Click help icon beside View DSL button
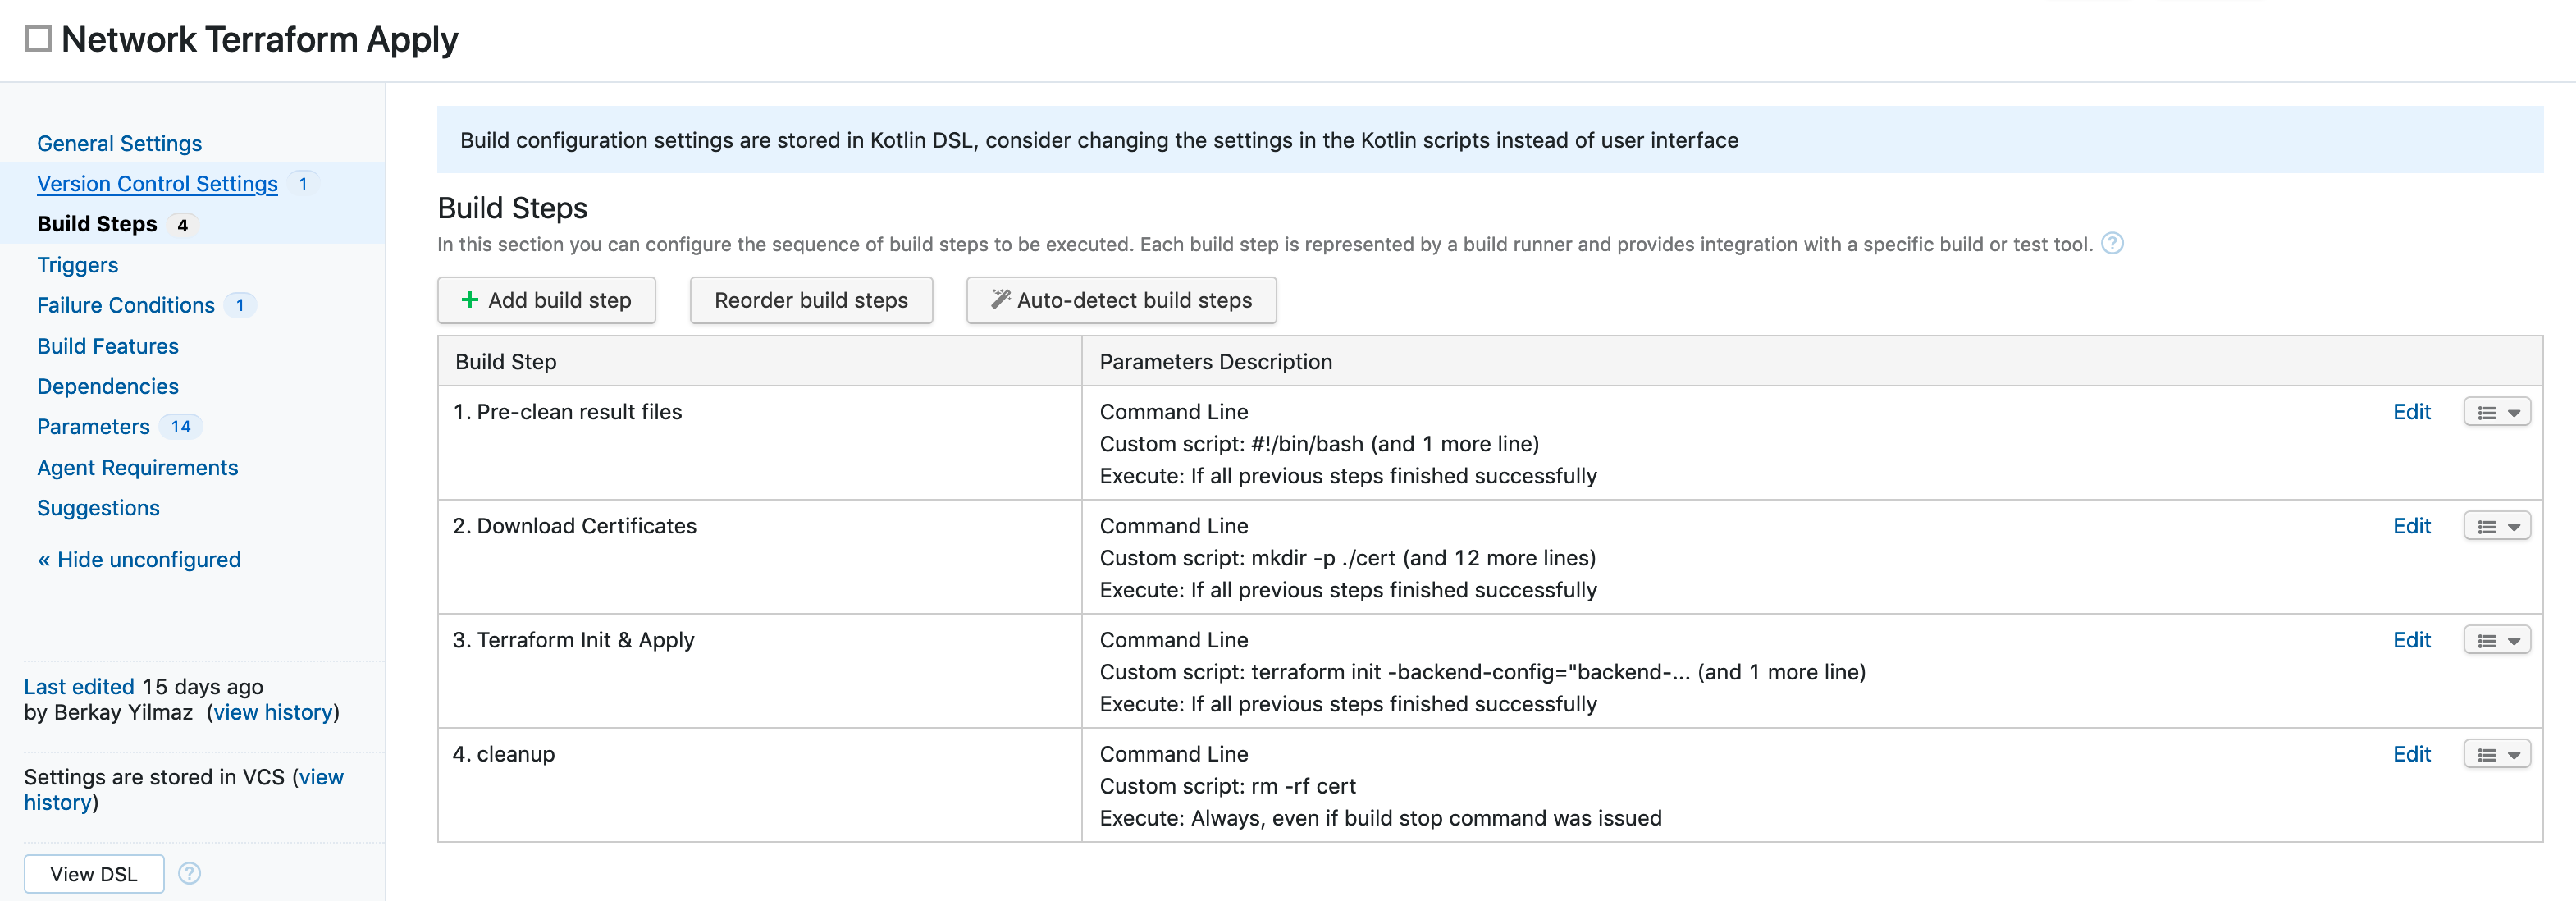Viewport: 2576px width, 901px height. tap(189, 873)
